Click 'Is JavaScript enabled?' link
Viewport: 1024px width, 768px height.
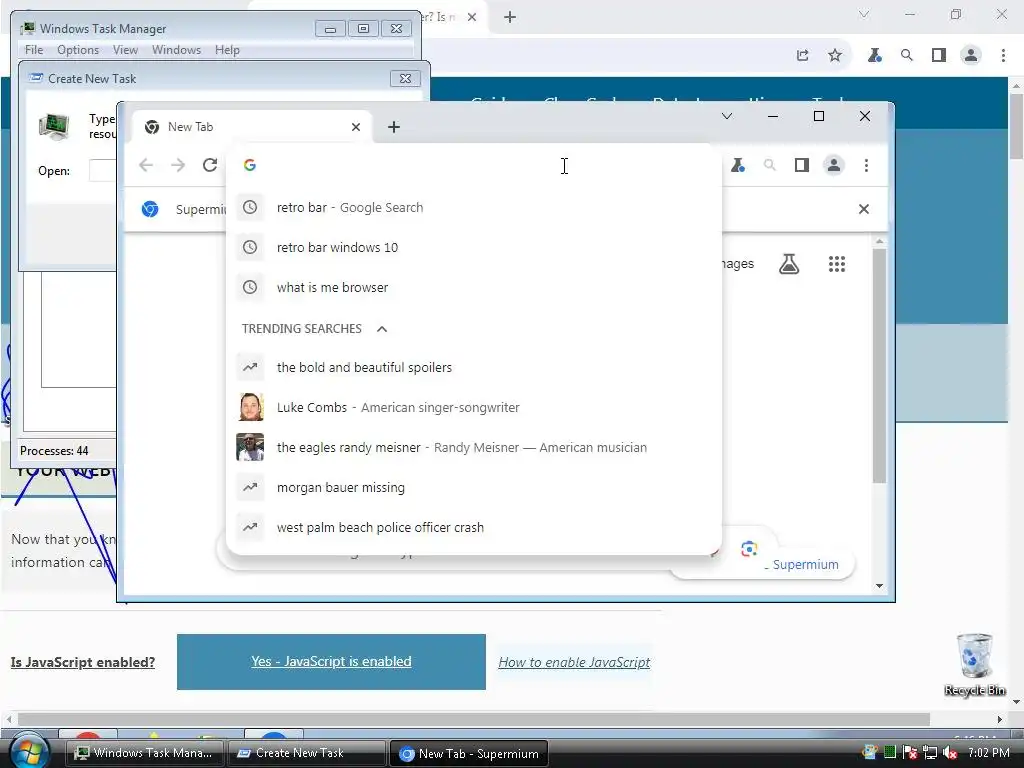pyautogui.click(x=83, y=662)
